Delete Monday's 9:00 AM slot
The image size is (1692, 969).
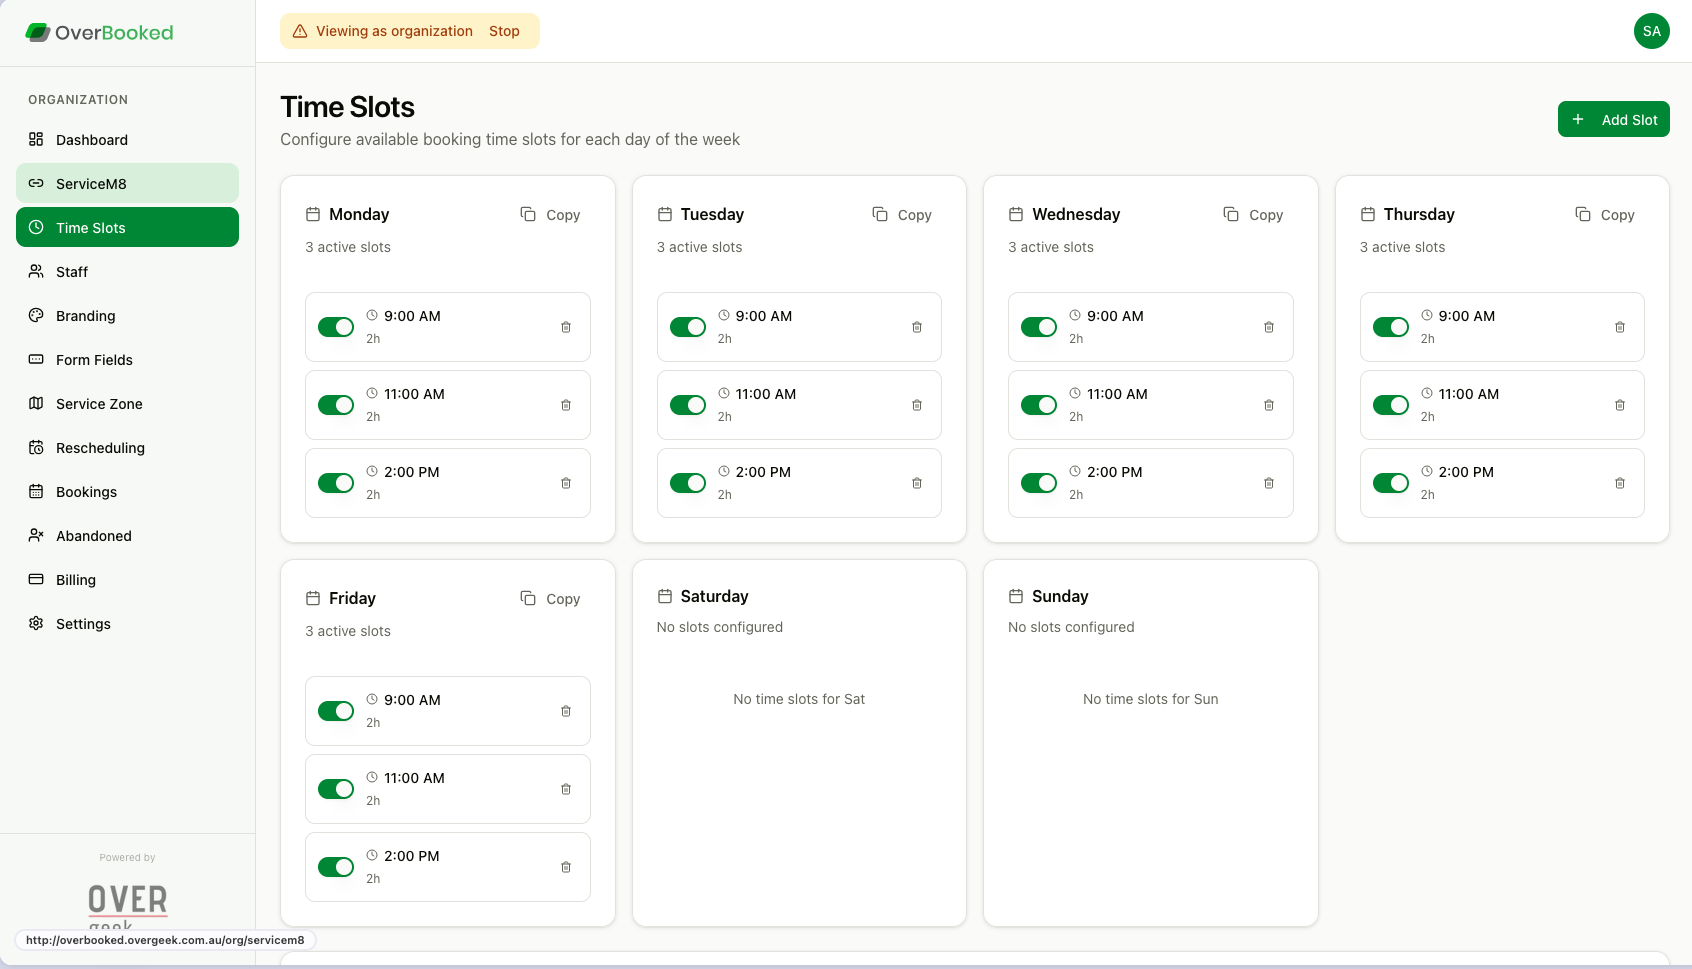(x=566, y=327)
